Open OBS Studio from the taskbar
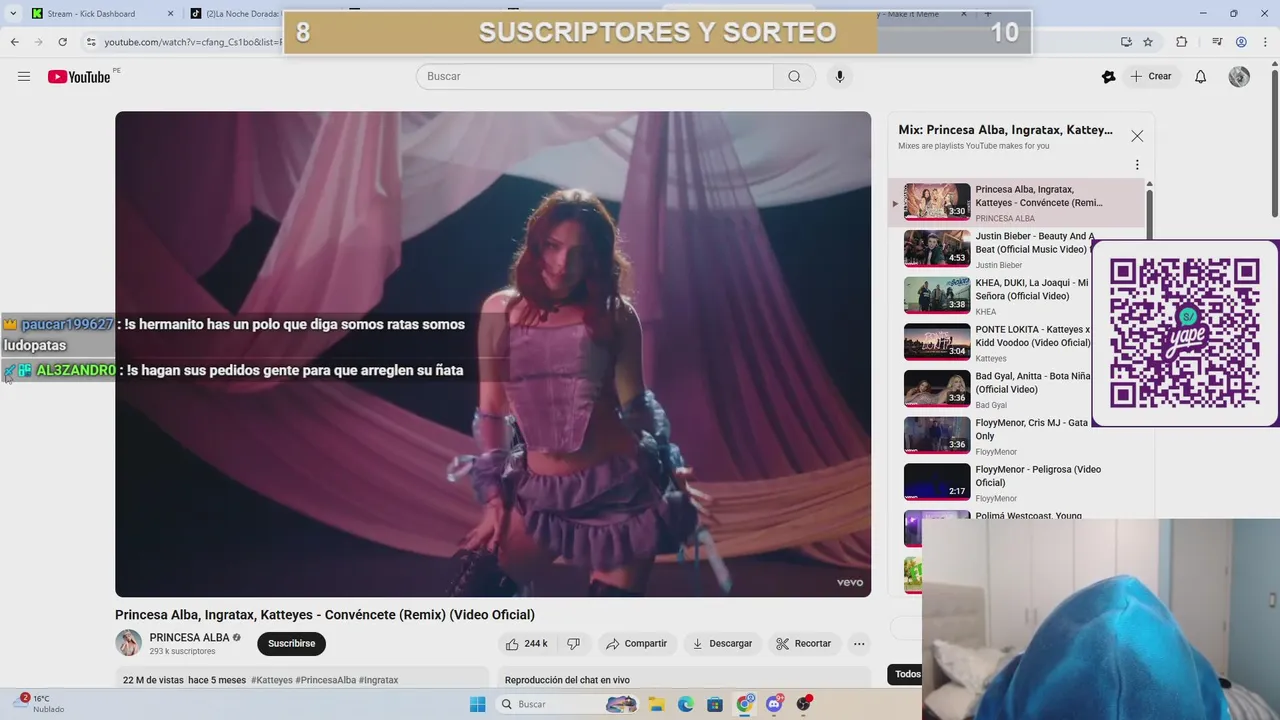The height and width of the screenshot is (720, 1280). pyautogui.click(x=803, y=704)
